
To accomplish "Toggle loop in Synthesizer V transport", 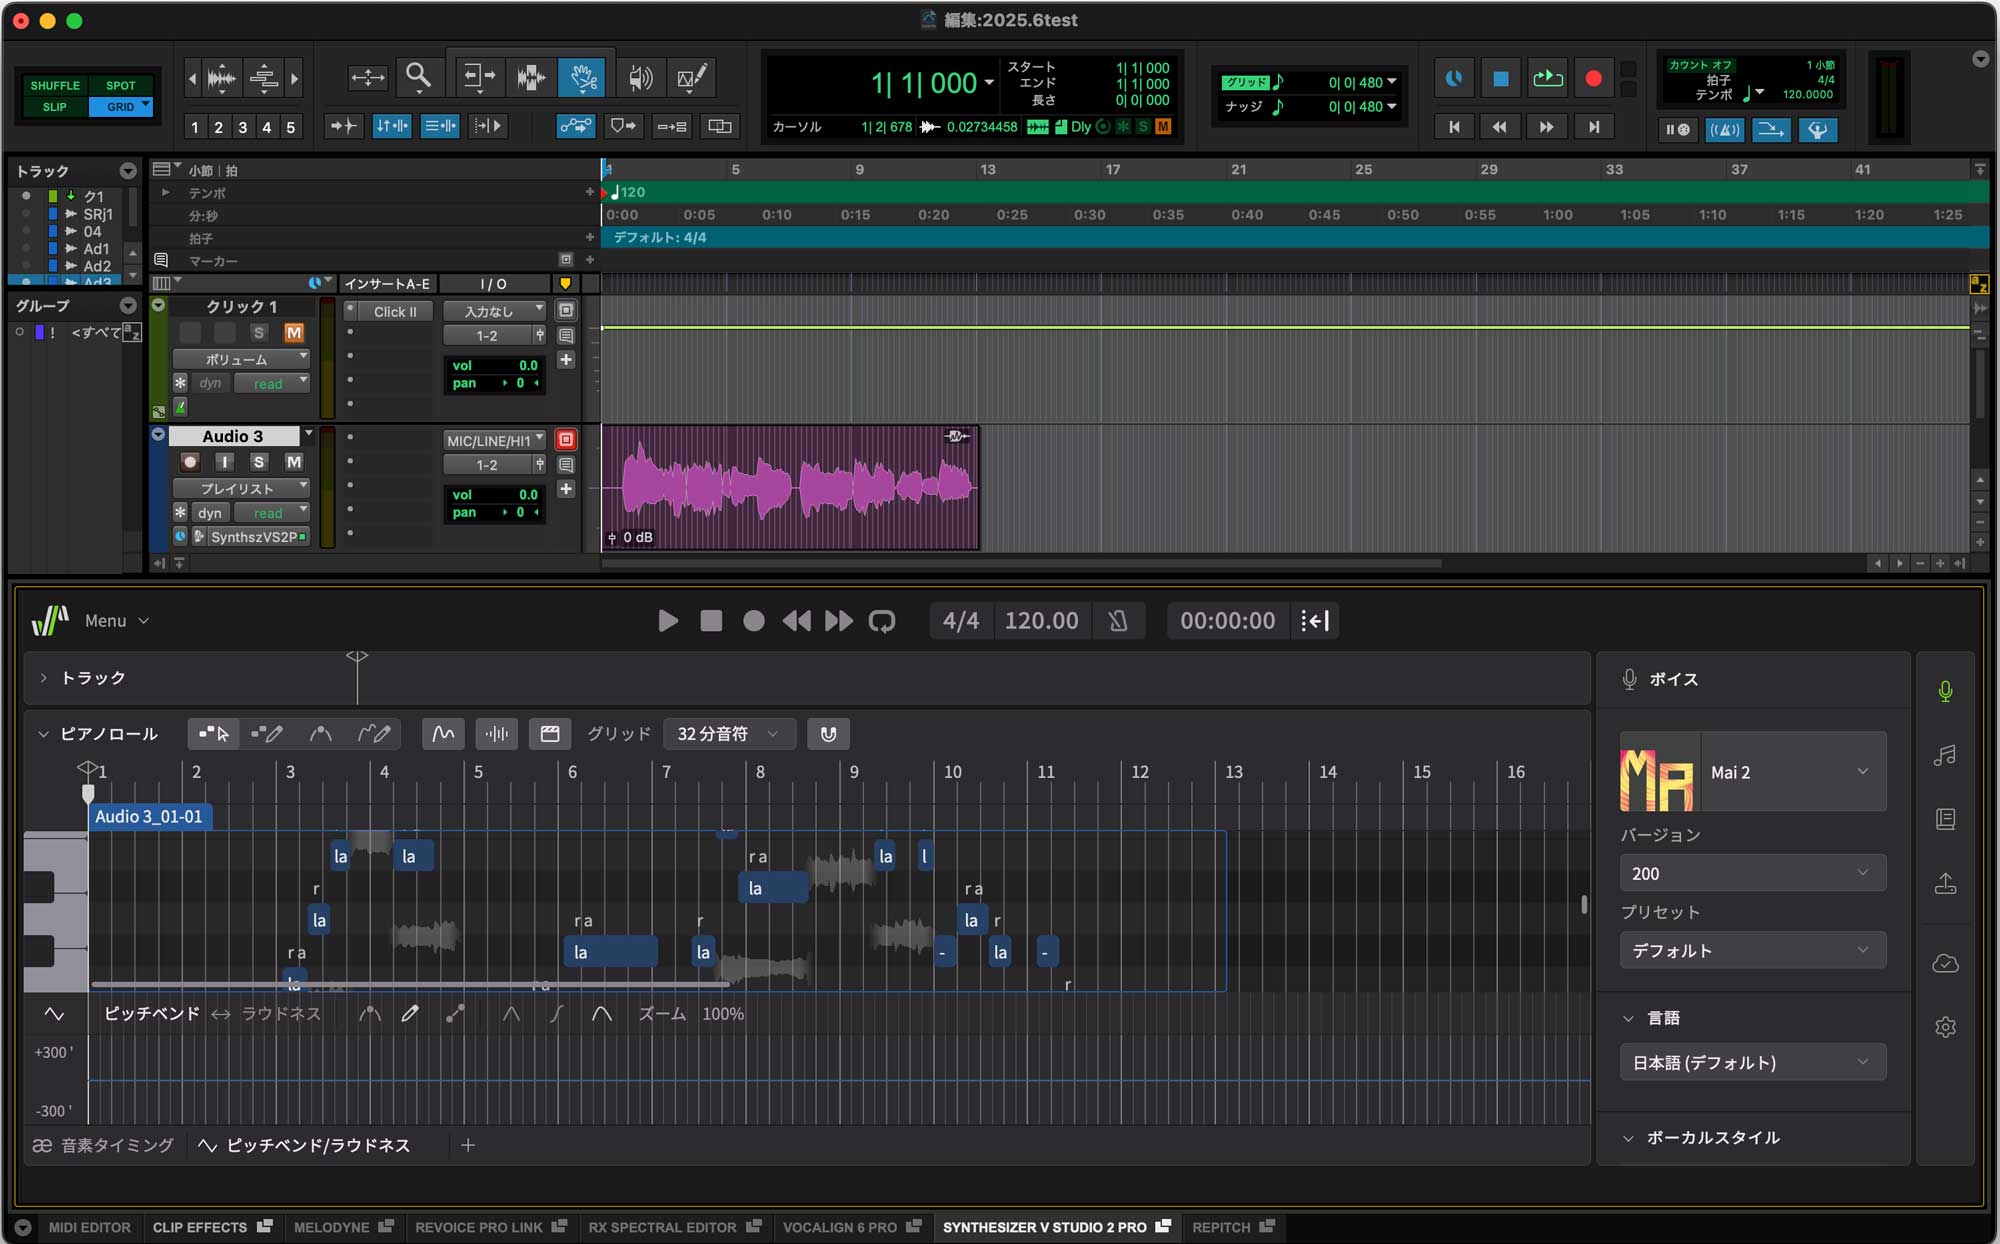I will tap(881, 621).
